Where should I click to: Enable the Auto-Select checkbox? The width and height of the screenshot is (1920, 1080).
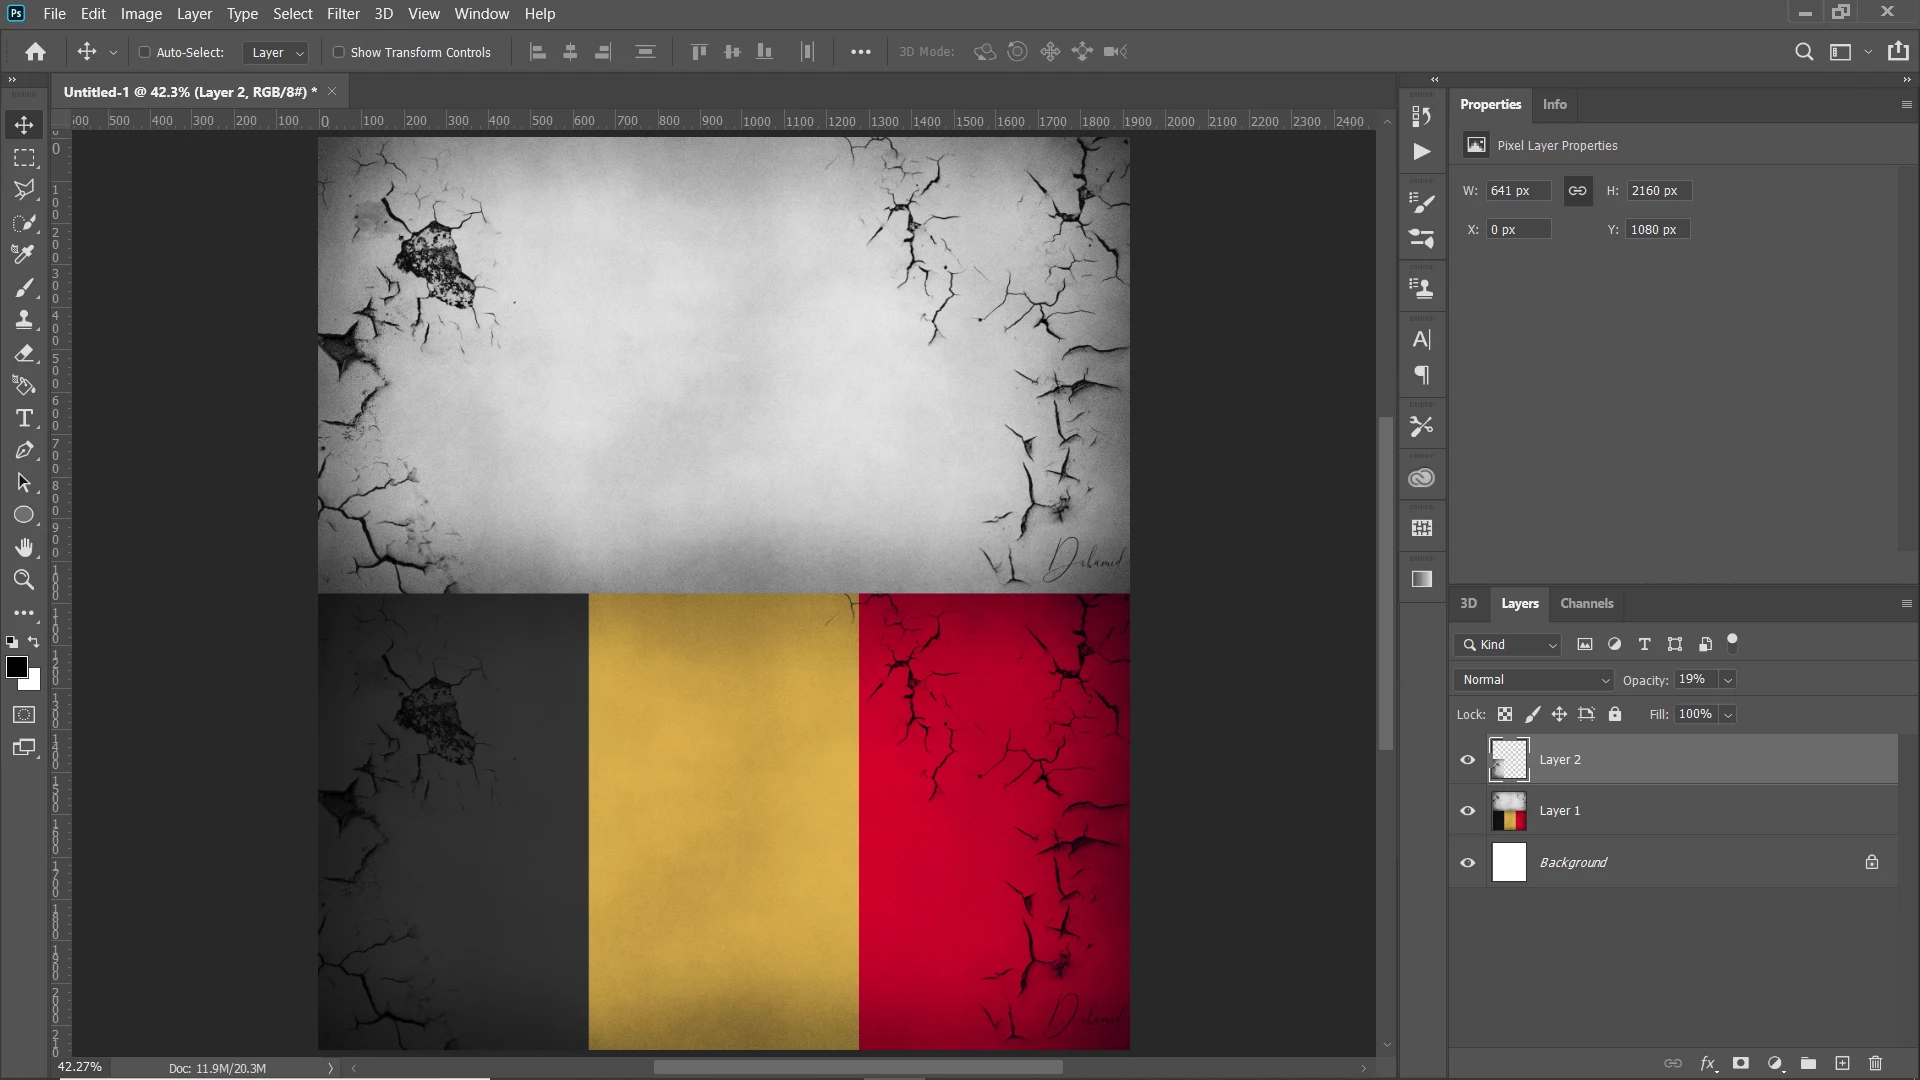pos(144,52)
